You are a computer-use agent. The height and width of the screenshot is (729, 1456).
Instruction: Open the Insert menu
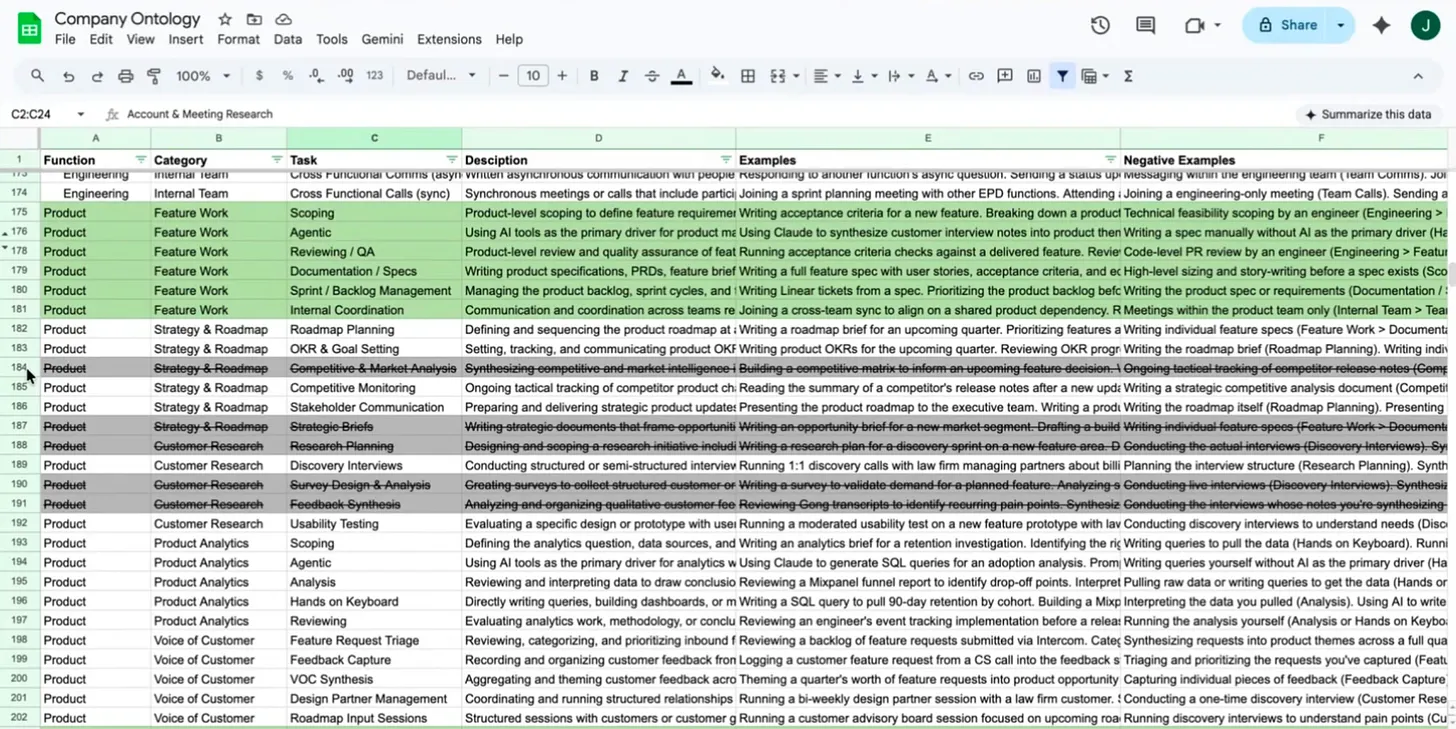point(186,40)
